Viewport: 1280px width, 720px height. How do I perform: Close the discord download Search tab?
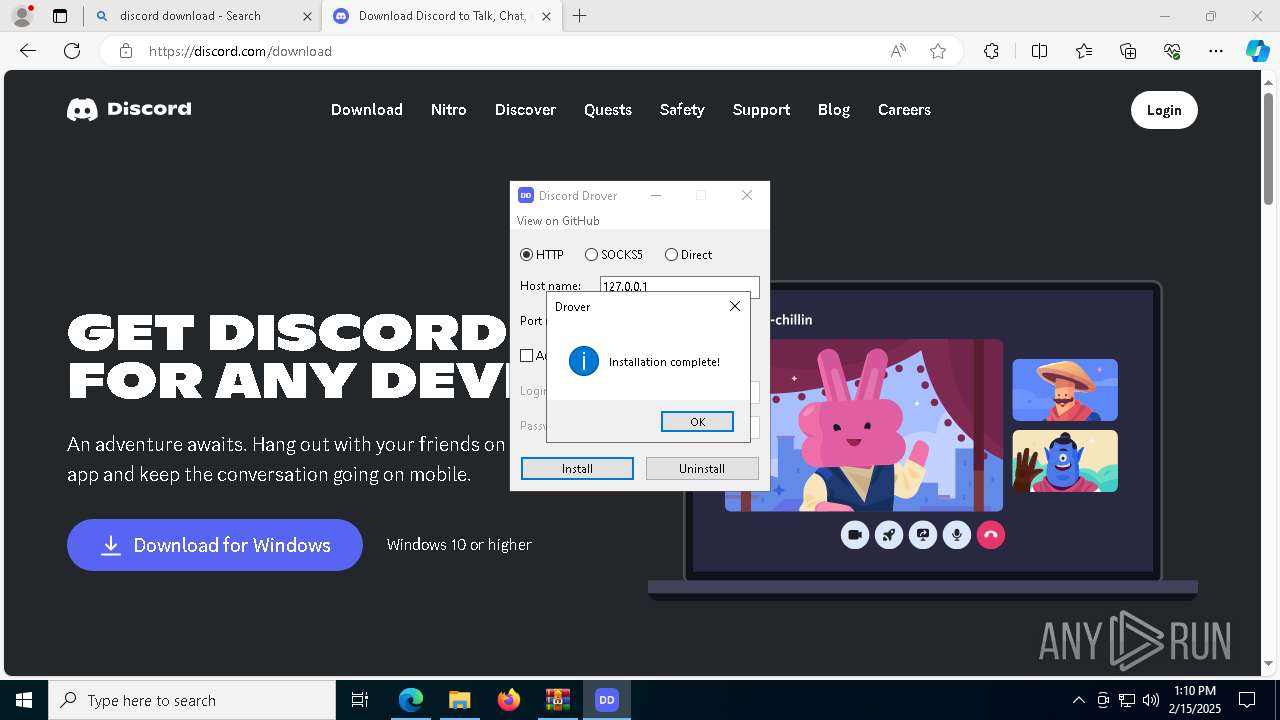coord(307,16)
